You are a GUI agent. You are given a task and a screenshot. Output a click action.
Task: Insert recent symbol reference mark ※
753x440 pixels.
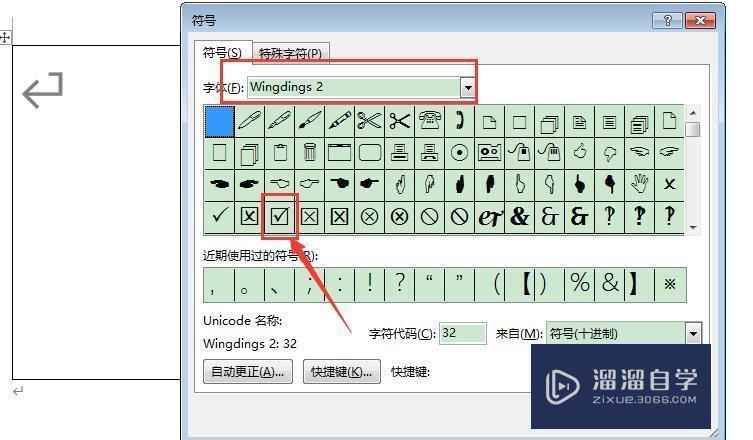(x=670, y=284)
